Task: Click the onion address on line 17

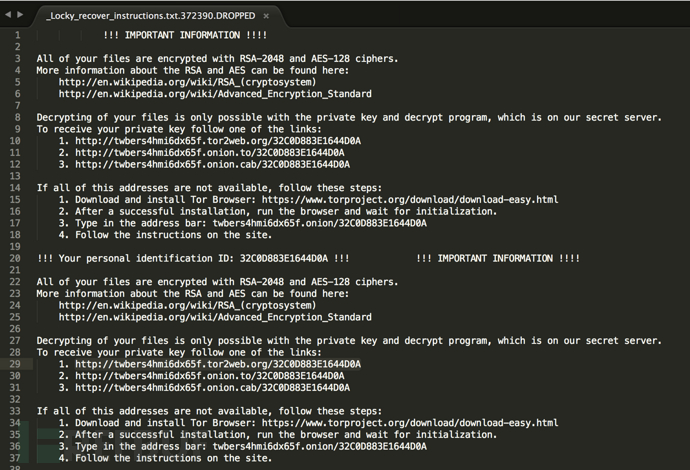Action: coord(319,223)
